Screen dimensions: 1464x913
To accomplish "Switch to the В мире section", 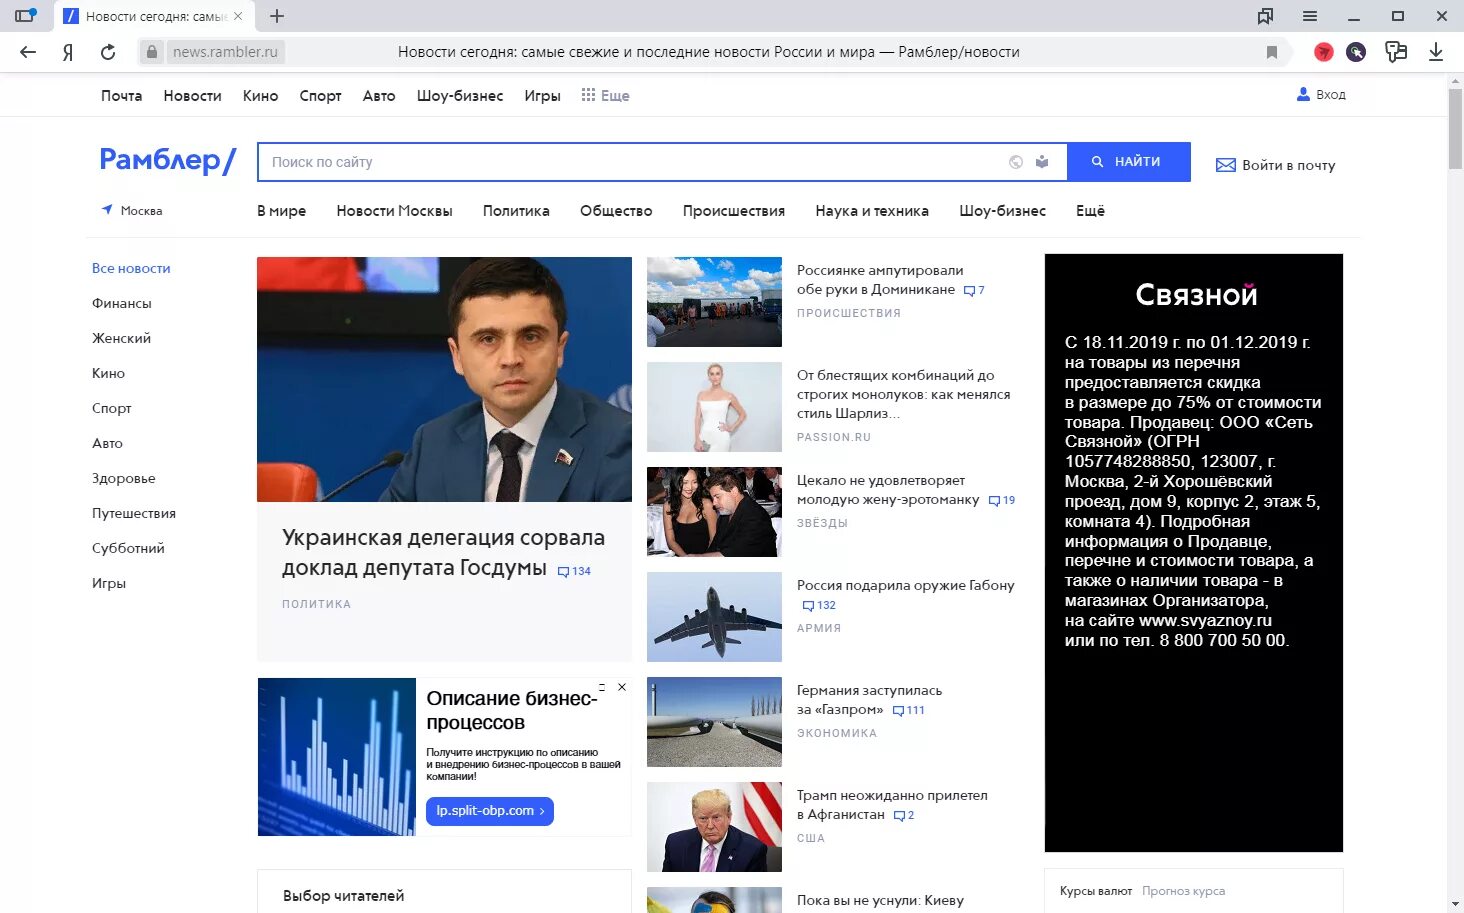I will click(x=281, y=211).
